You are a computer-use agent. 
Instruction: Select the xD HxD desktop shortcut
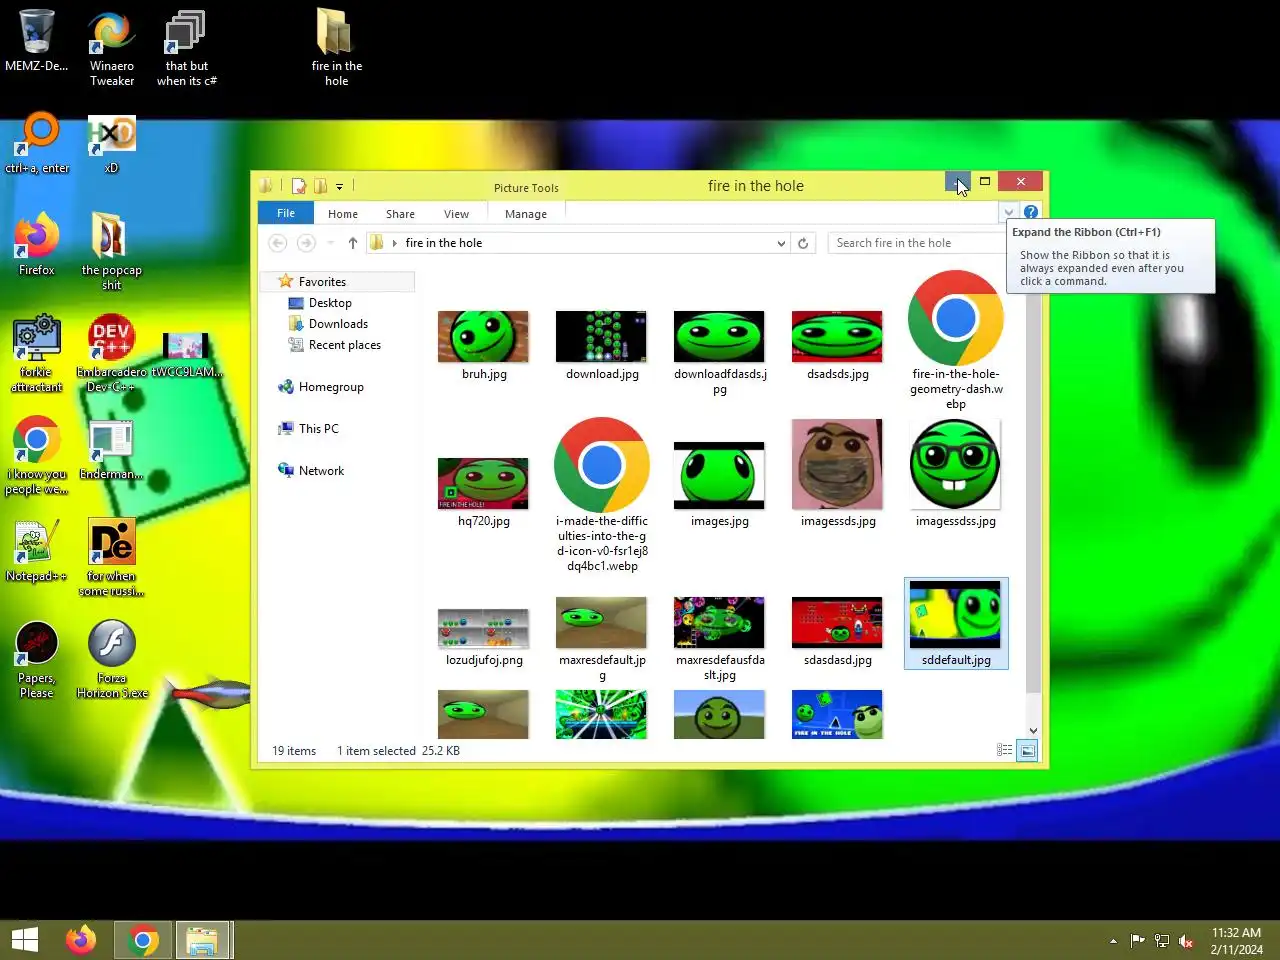[111, 143]
